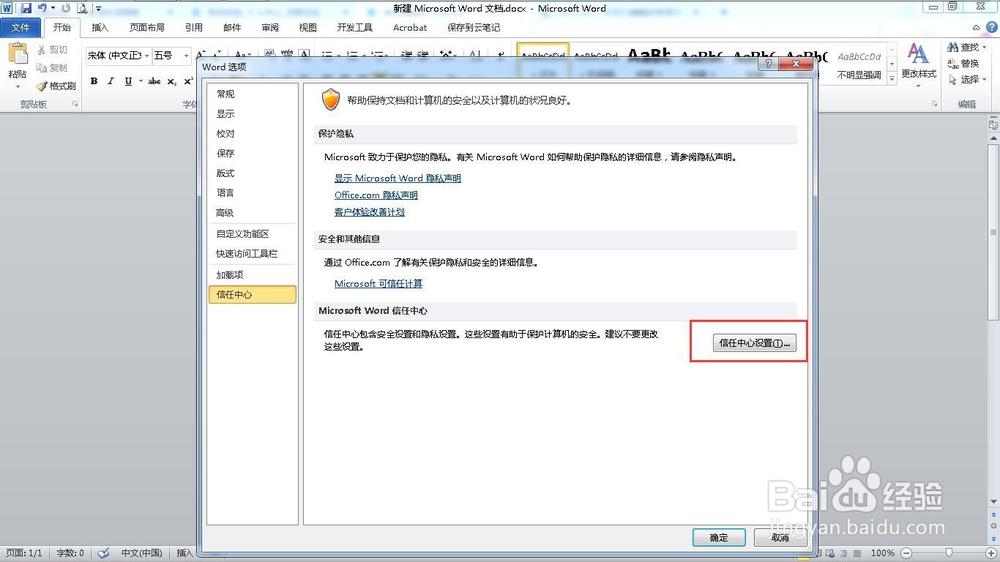Screen dimensions: 1000x562
Task: Click the 信任中心设置 button
Action: click(754, 343)
